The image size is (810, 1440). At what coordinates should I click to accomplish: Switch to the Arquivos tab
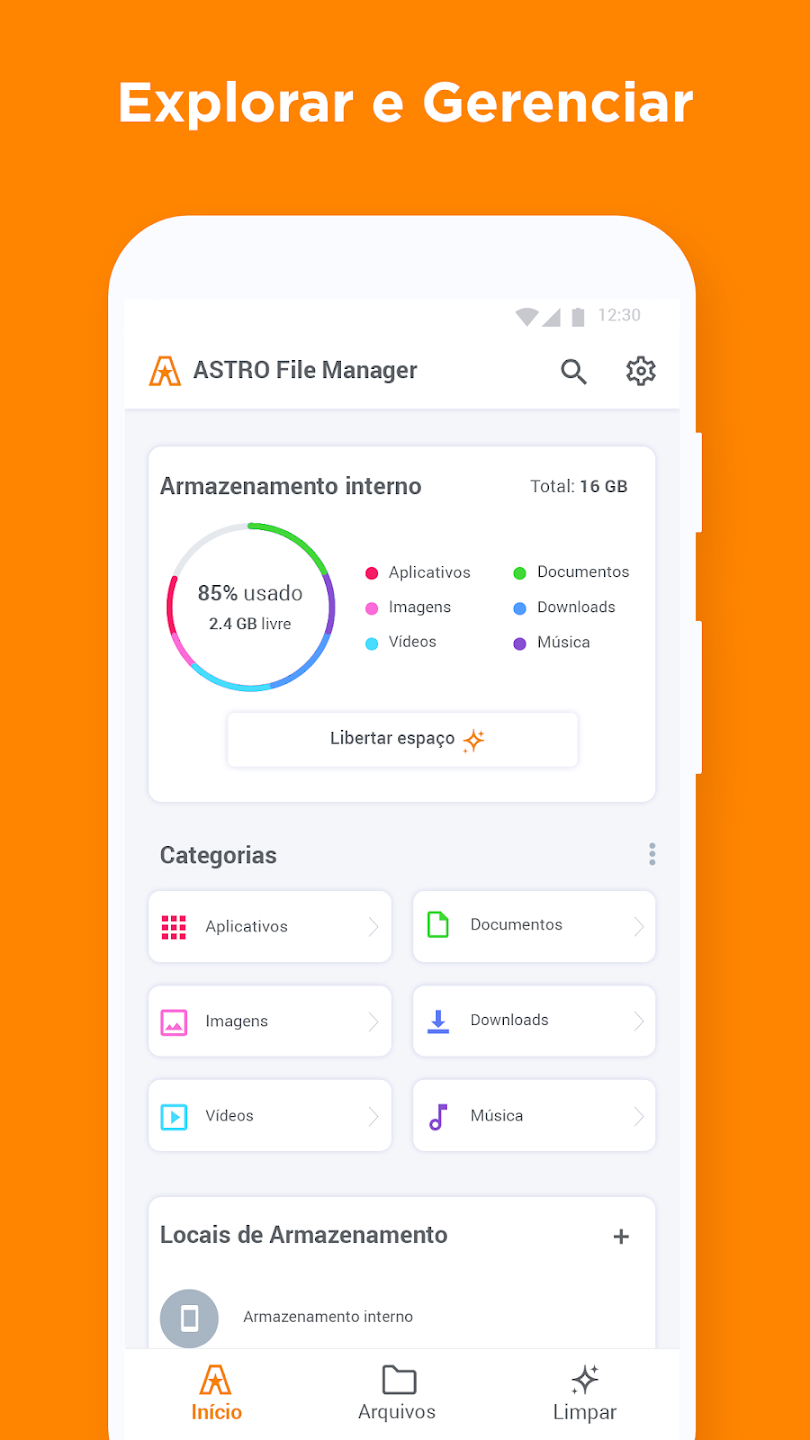click(x=397, y=1392)
